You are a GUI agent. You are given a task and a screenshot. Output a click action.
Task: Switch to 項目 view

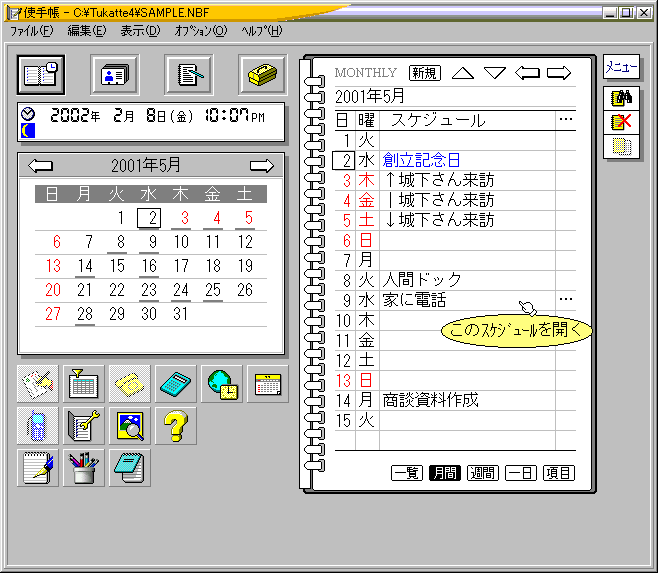click(x=559, y=473)
